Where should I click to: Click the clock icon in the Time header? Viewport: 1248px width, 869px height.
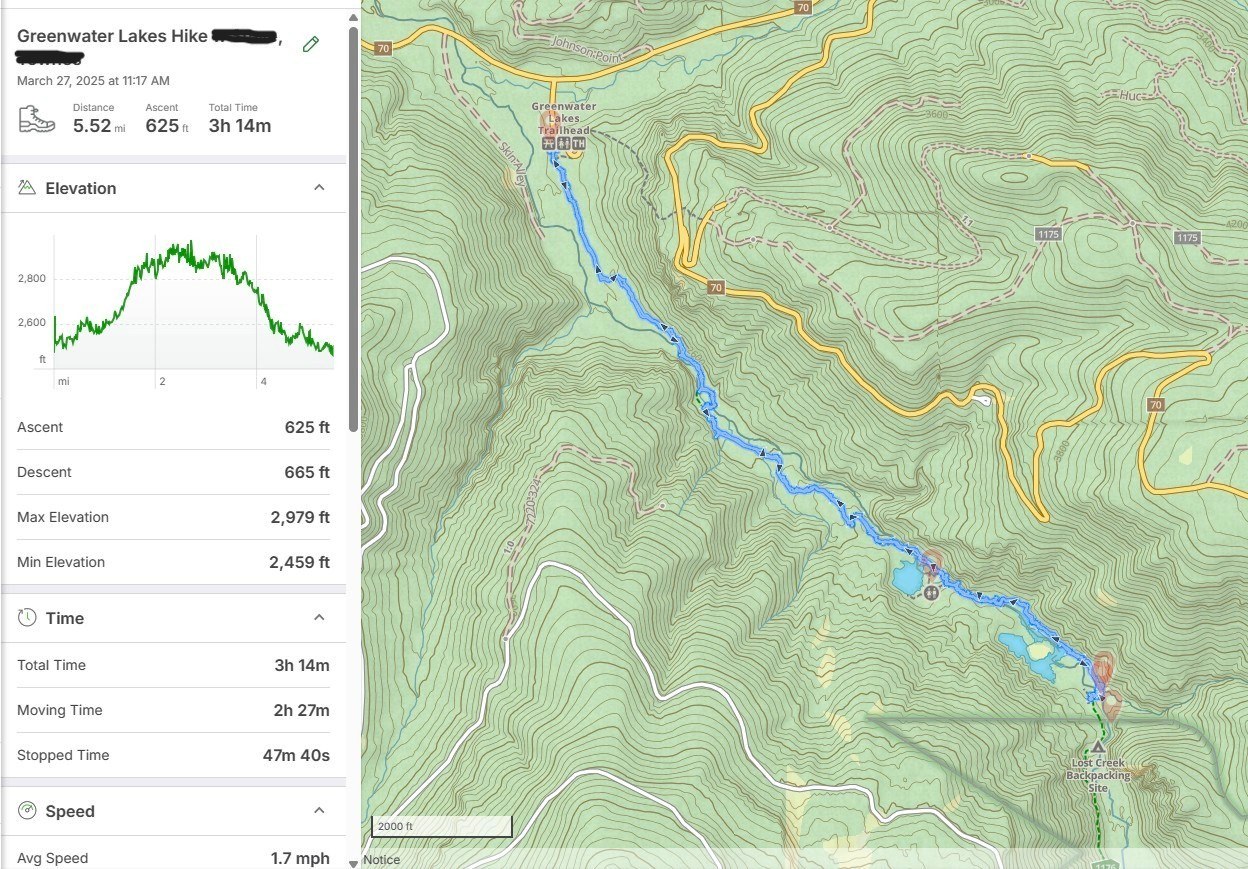point(27,618)
